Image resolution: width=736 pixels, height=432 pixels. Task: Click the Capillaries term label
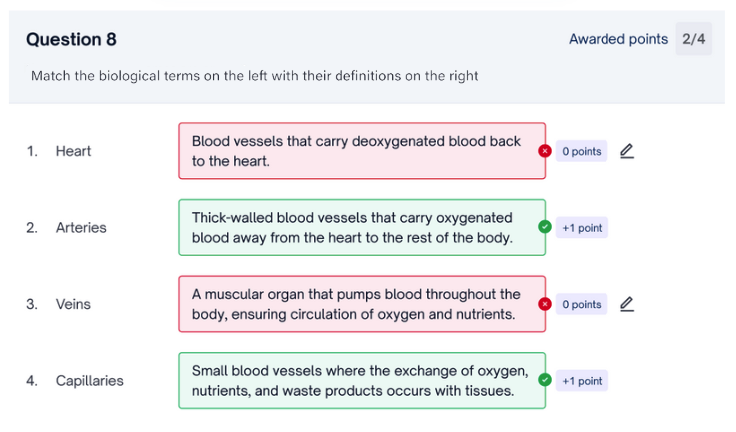90,381
